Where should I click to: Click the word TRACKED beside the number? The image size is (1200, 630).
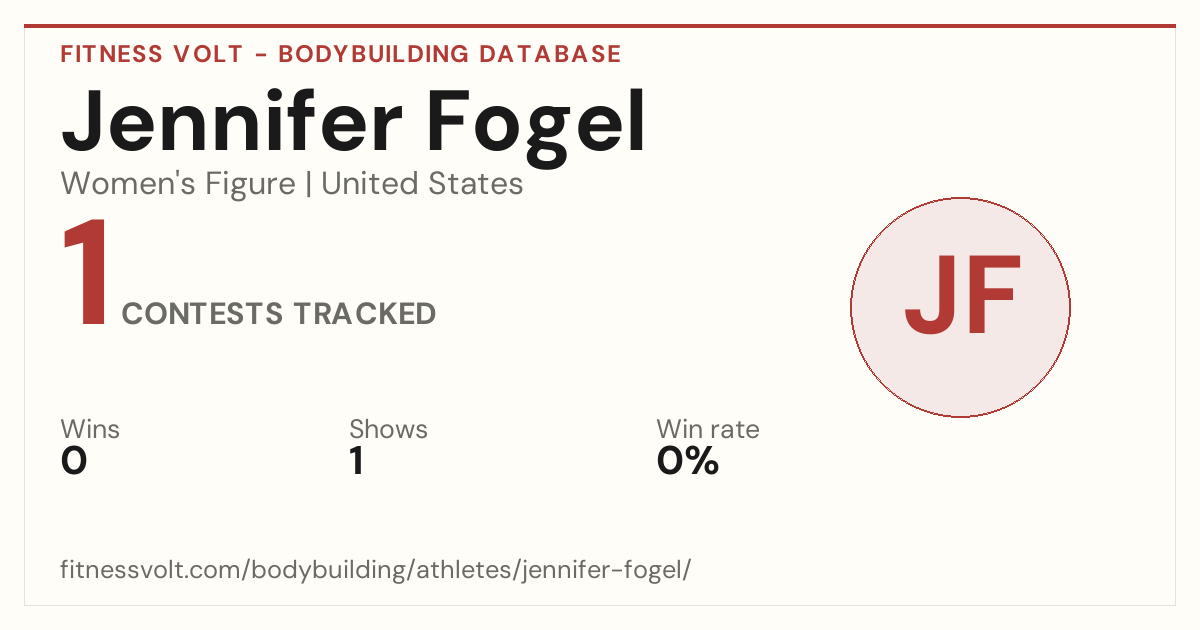(364, 313)
